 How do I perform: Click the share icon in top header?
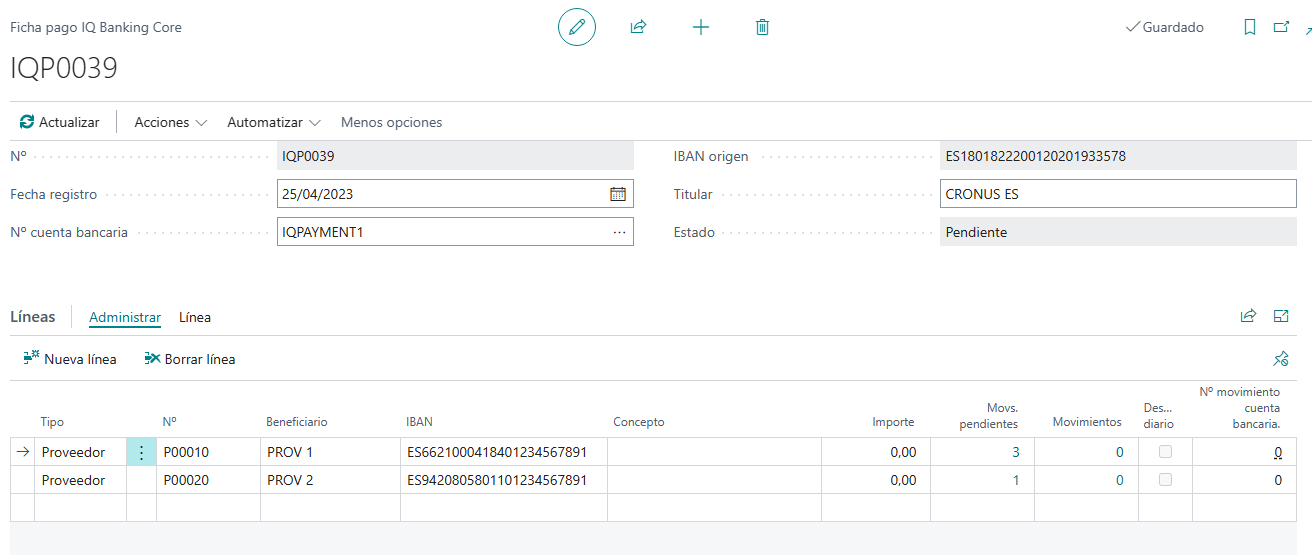(638, 28)
